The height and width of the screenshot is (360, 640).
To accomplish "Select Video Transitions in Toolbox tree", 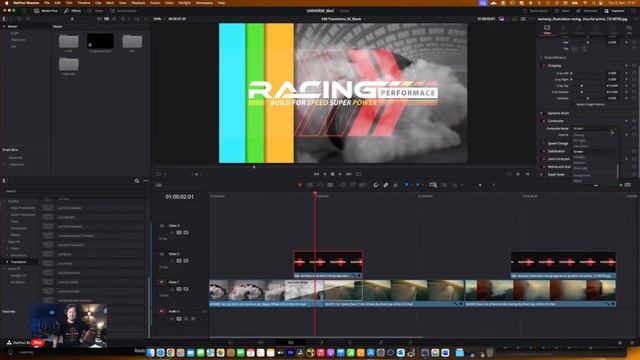I will tap(22, 208).
